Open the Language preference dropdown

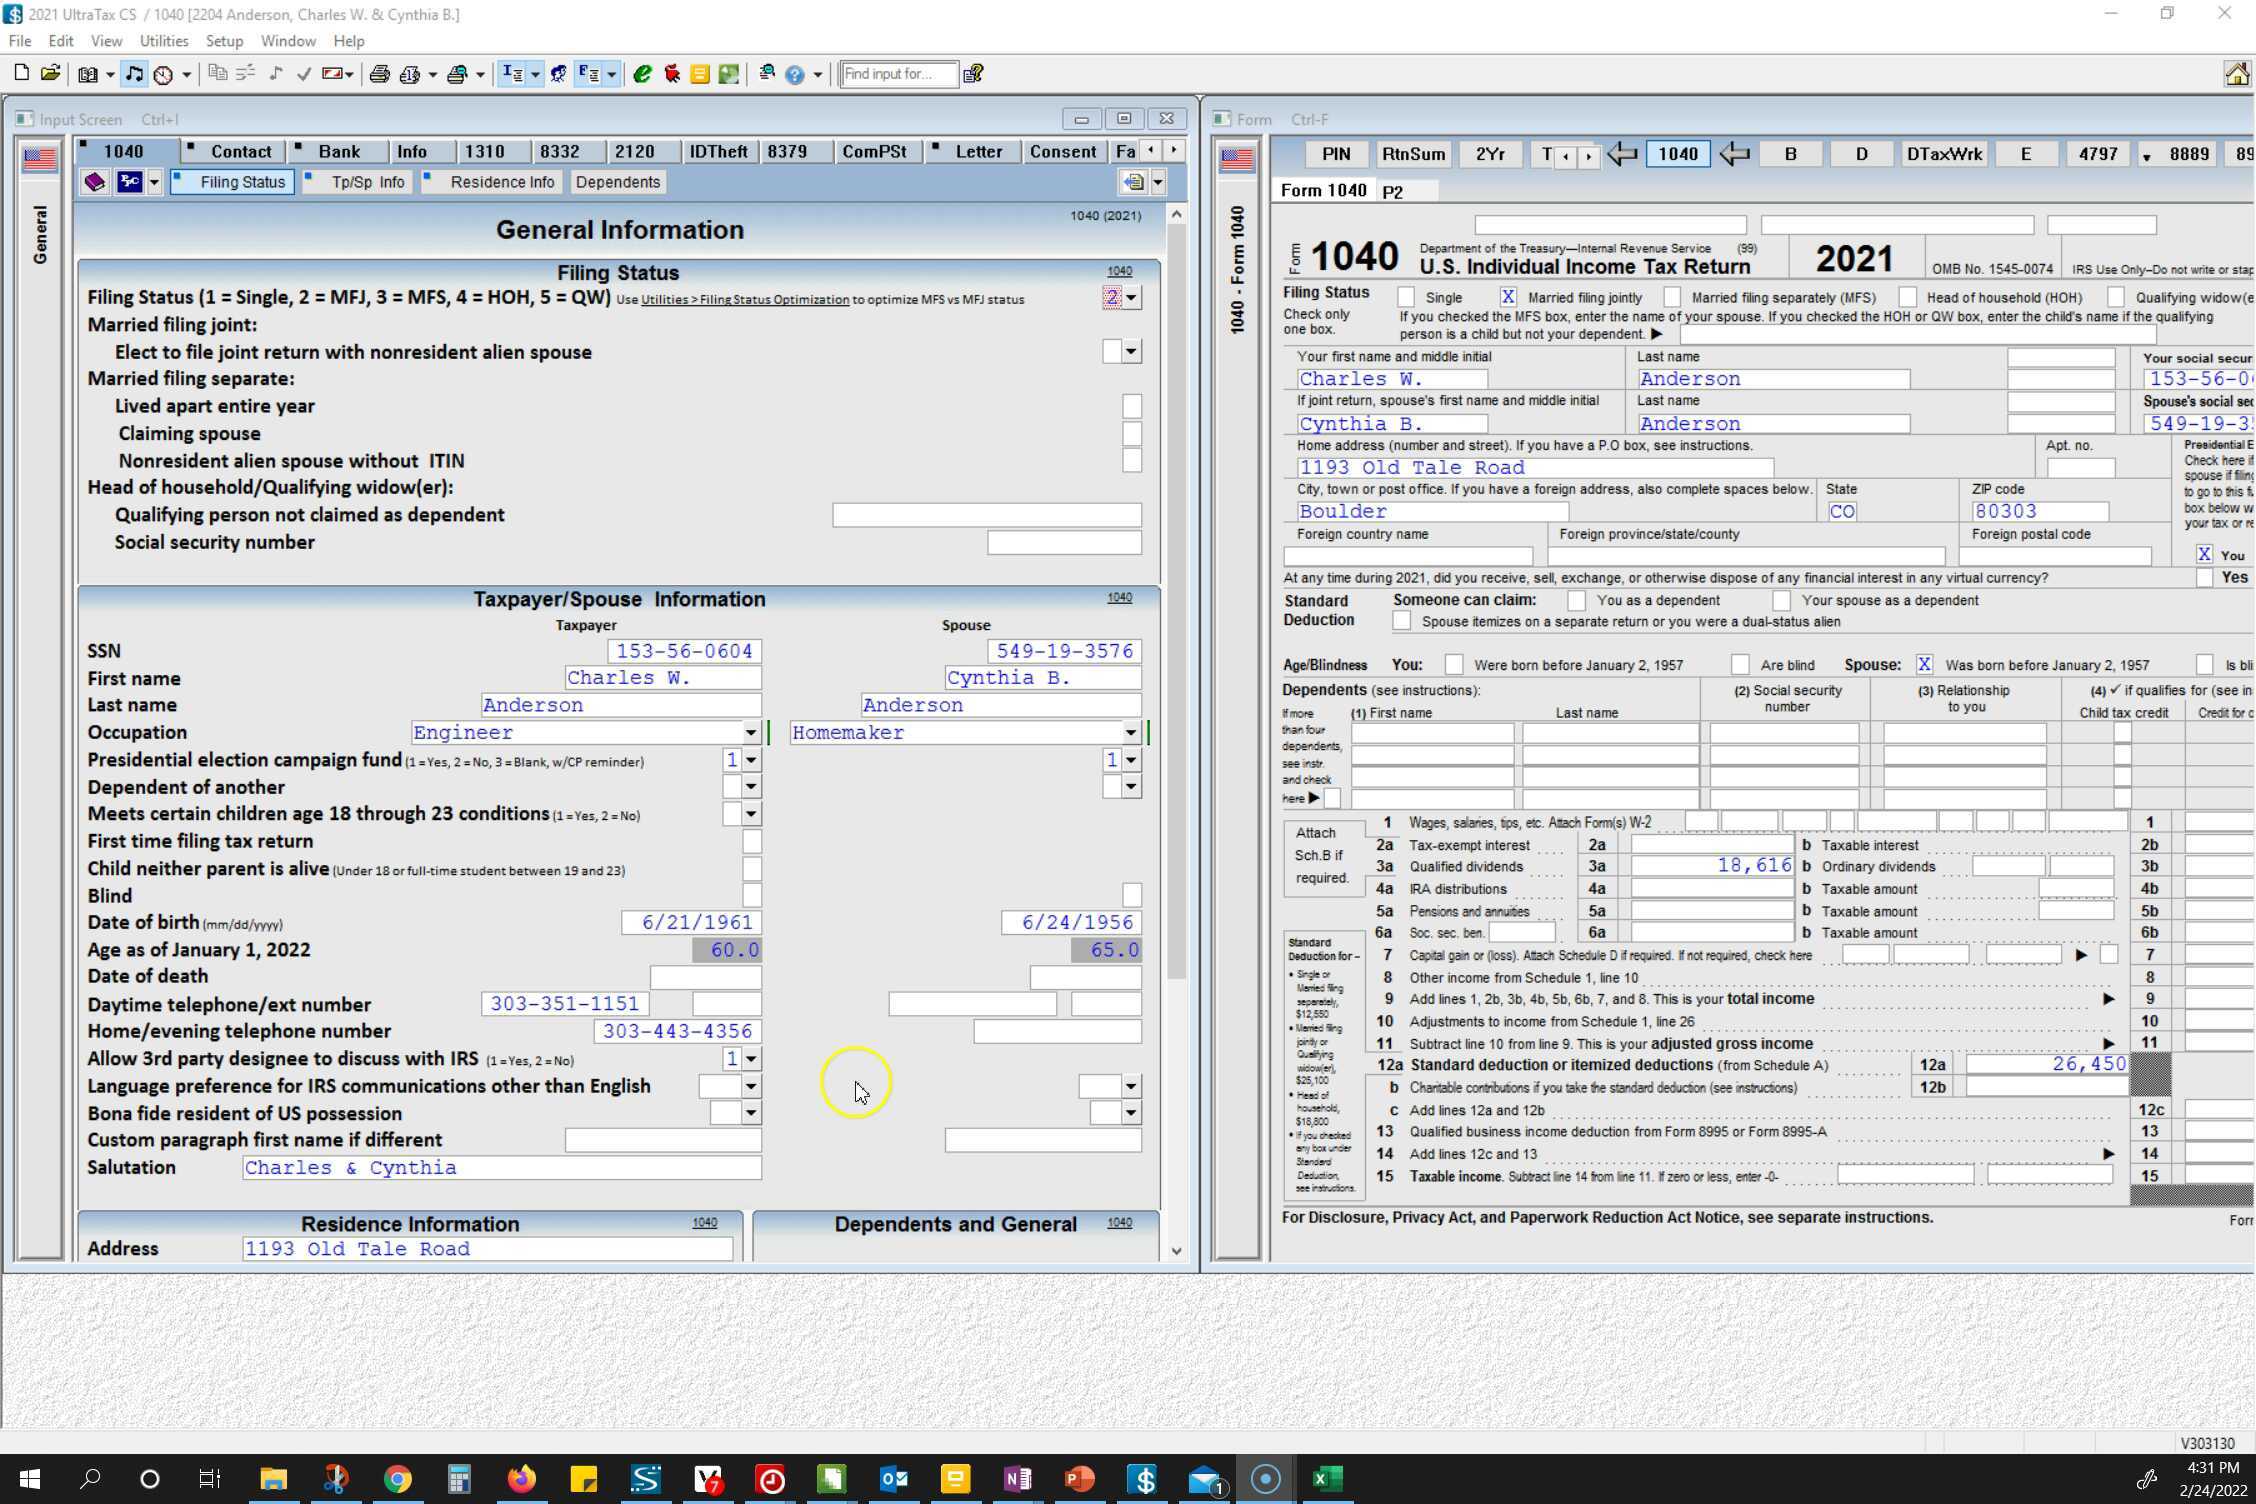click(749, 1086)
